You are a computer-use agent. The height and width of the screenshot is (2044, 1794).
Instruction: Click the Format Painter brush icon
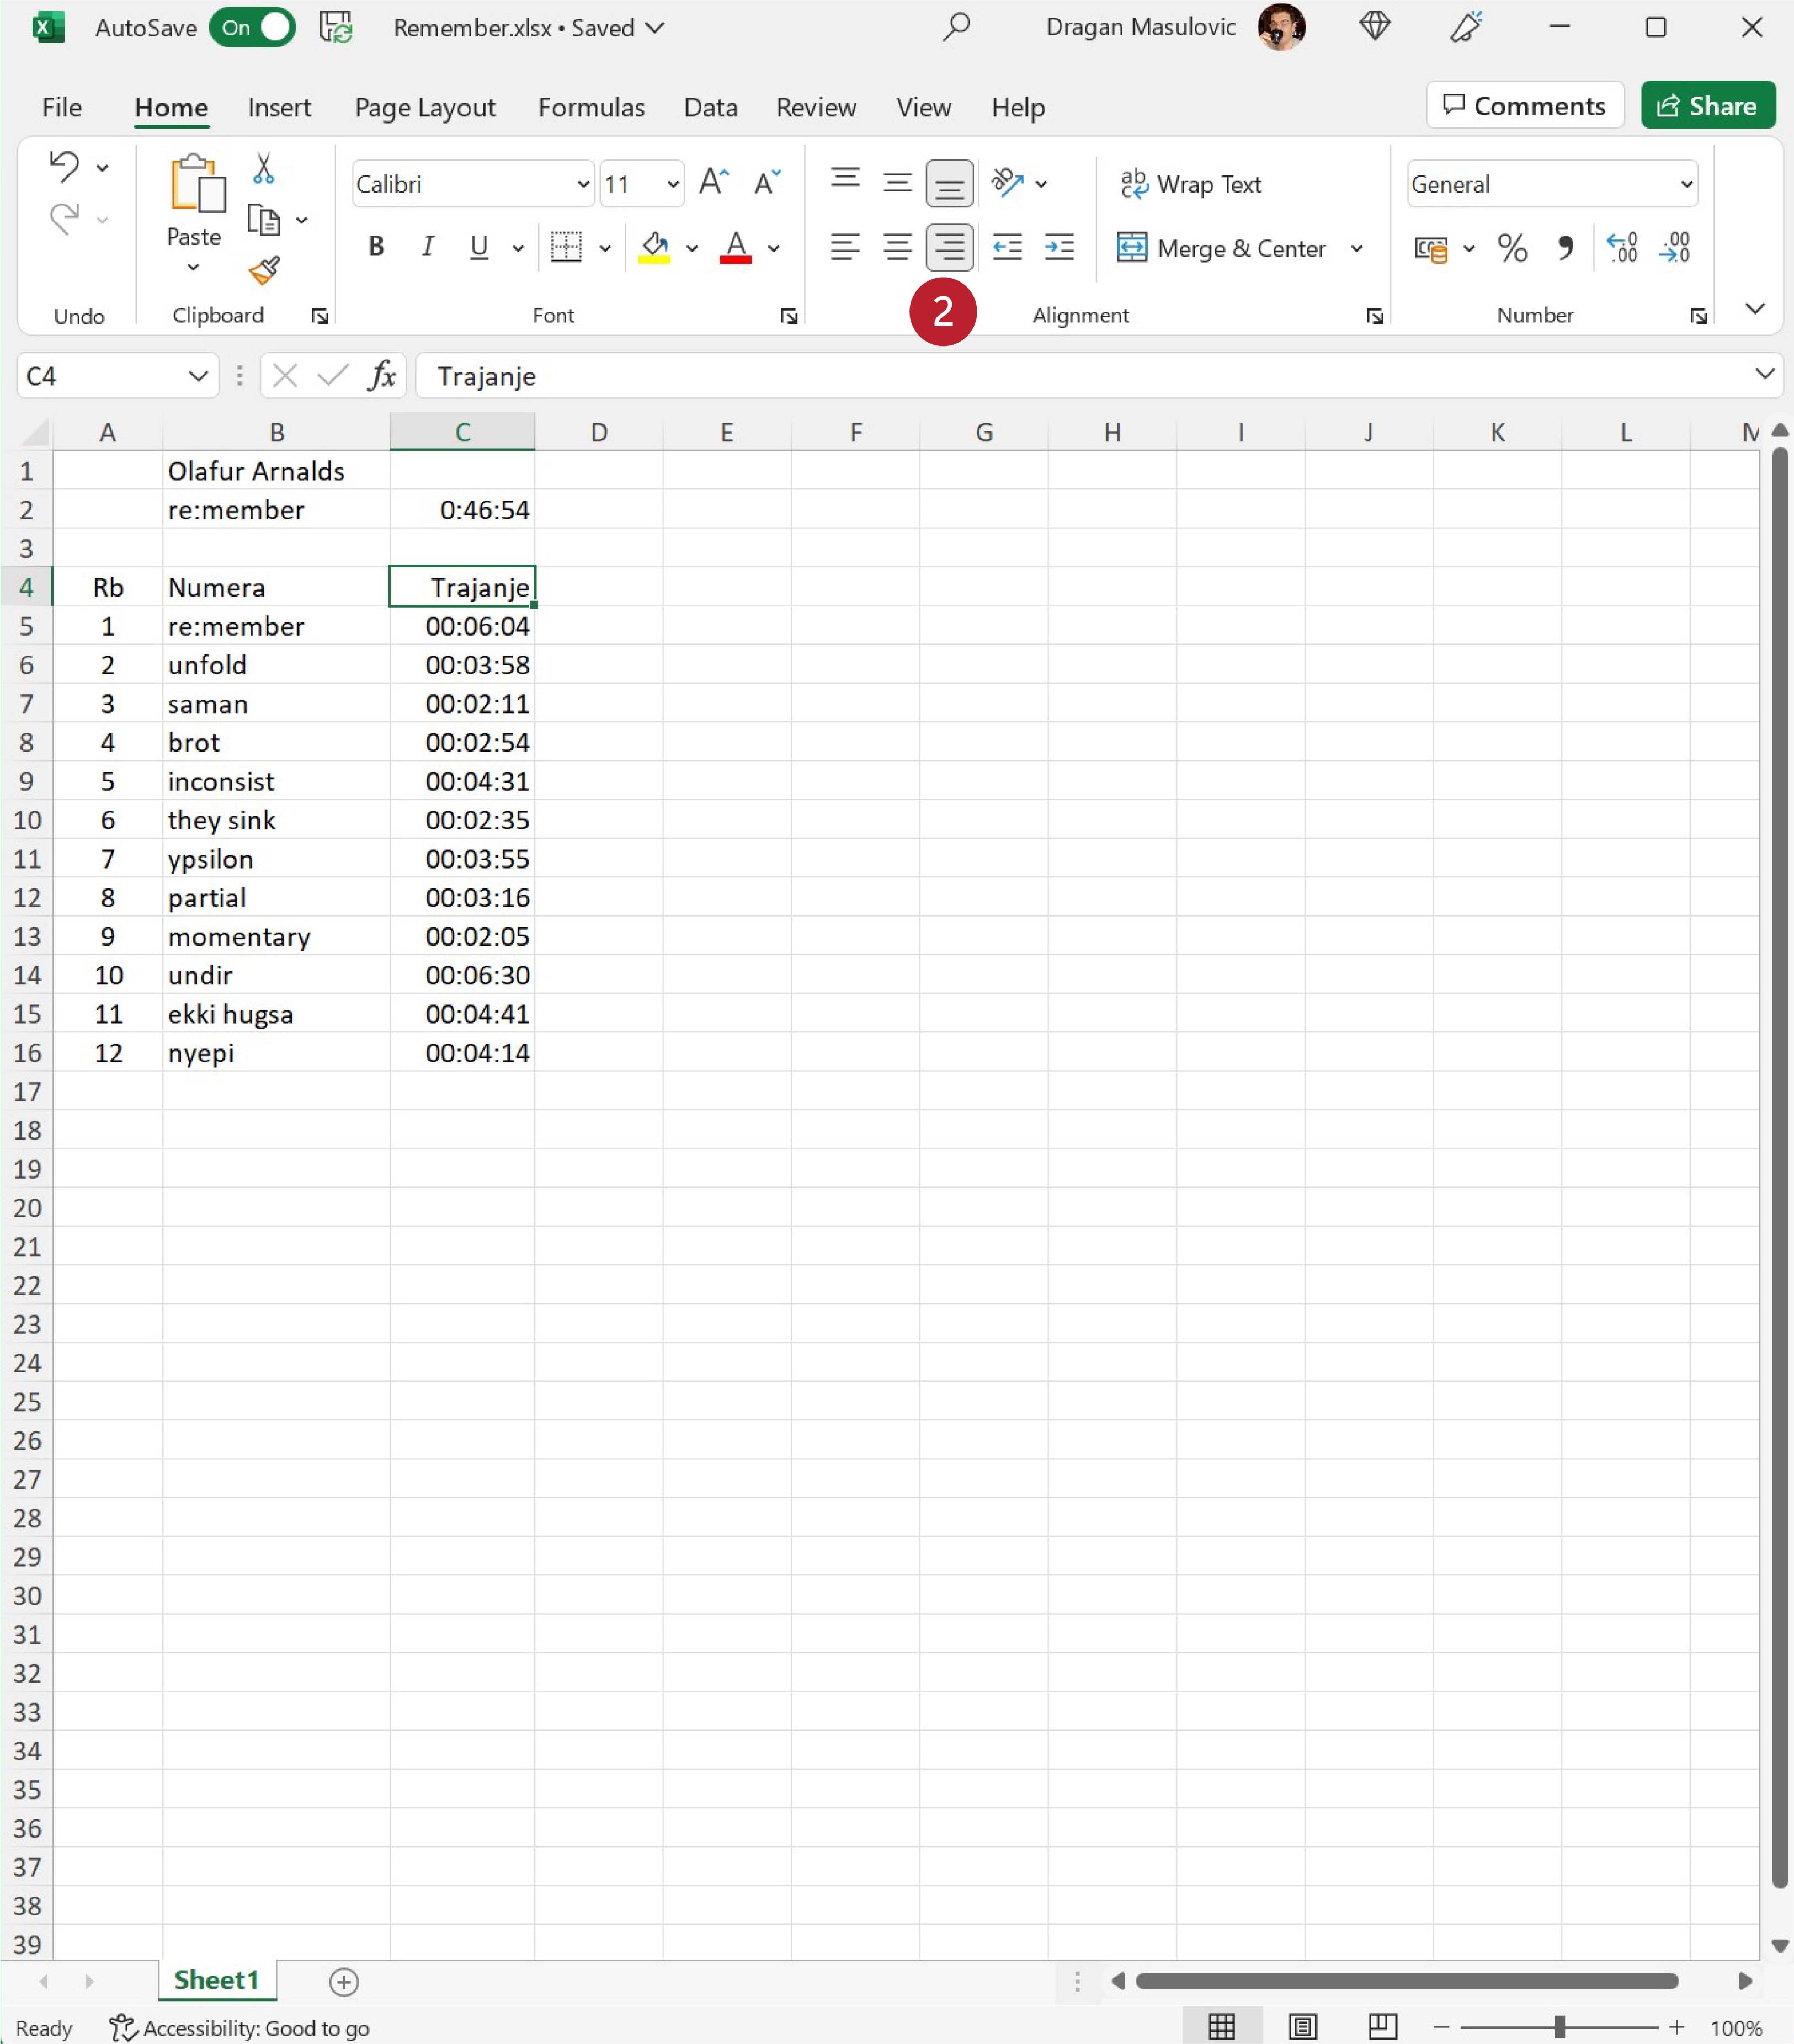(264, 270)
